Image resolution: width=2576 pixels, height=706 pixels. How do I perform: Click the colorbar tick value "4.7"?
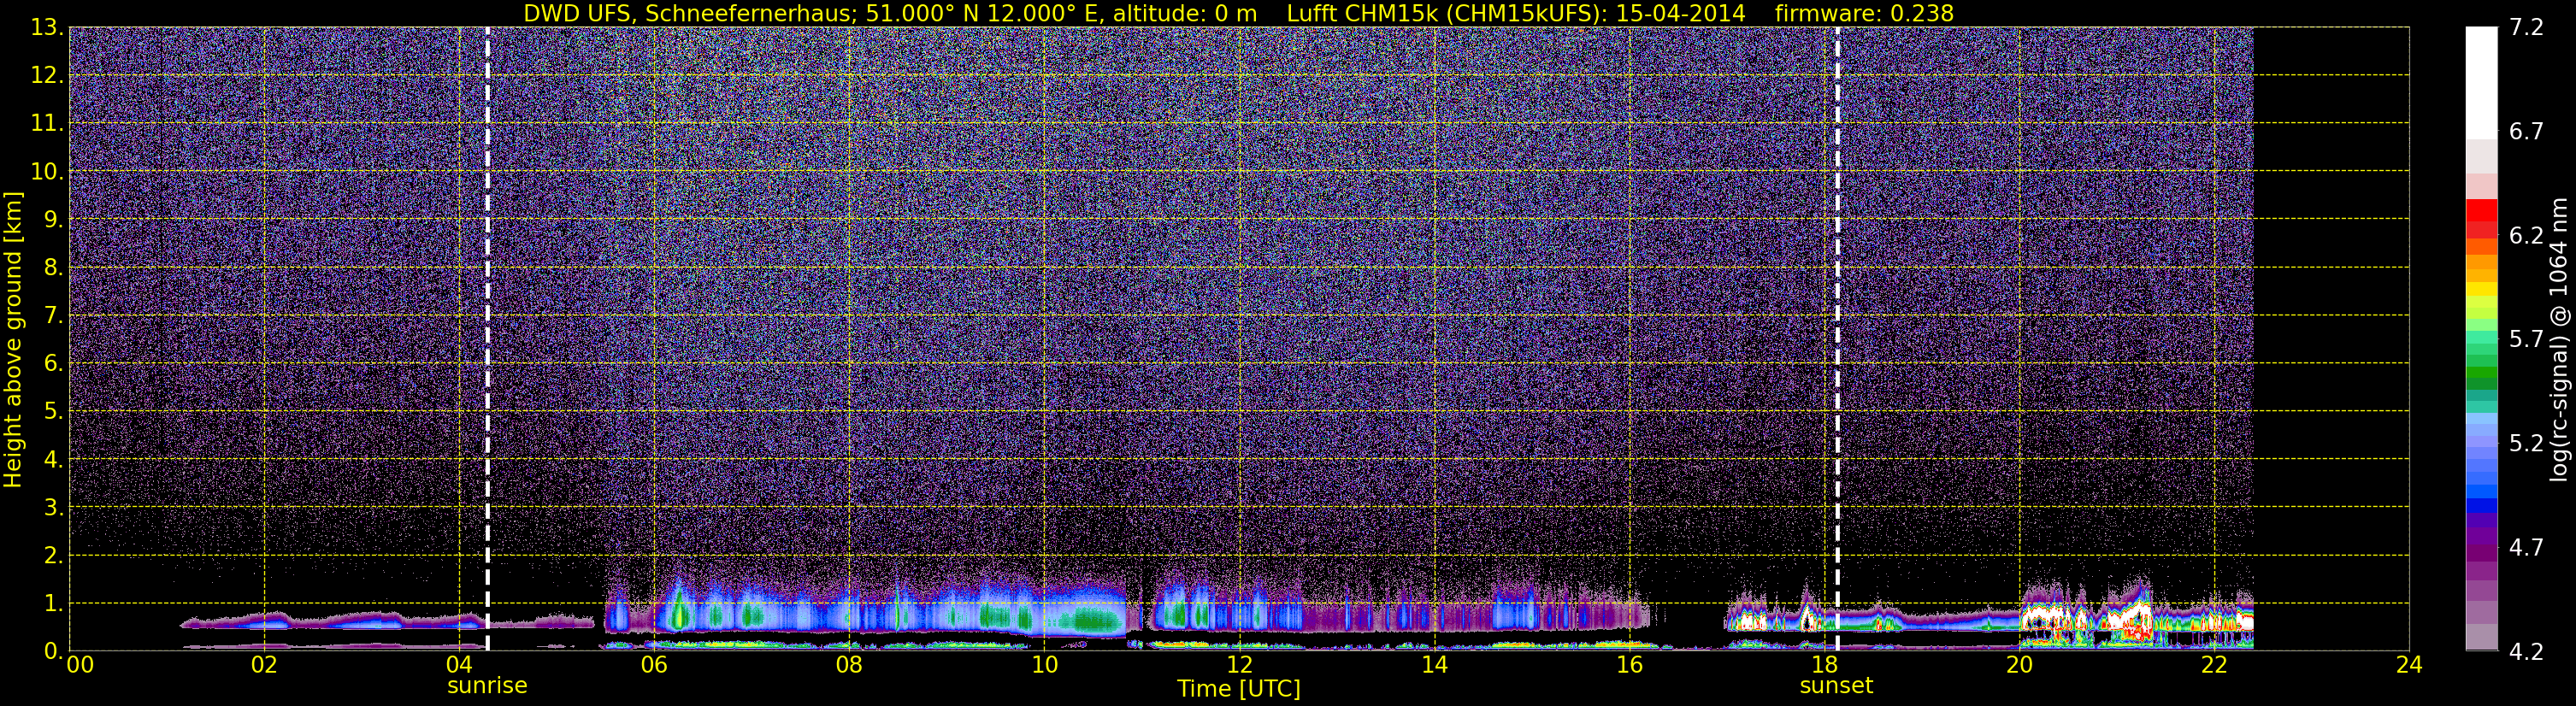(x=2526, y=547)
